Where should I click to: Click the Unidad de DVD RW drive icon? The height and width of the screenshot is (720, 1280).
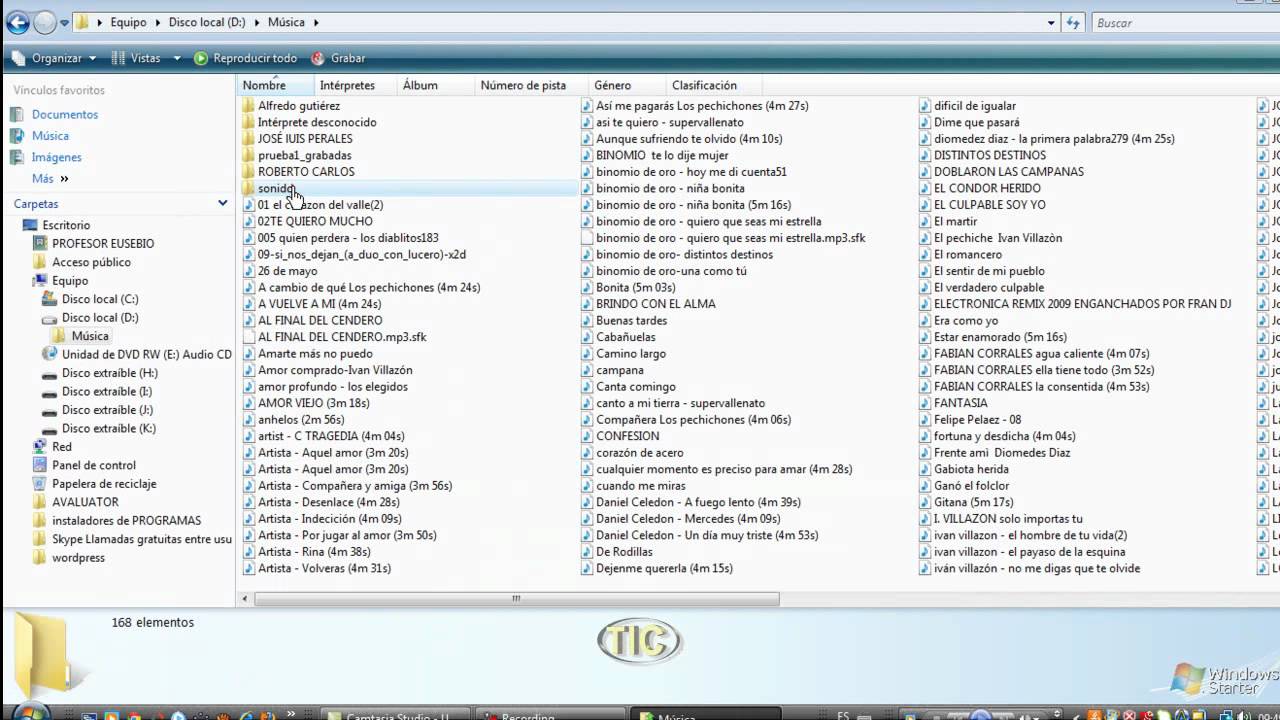pyautogui.click(x=50, y=354)
